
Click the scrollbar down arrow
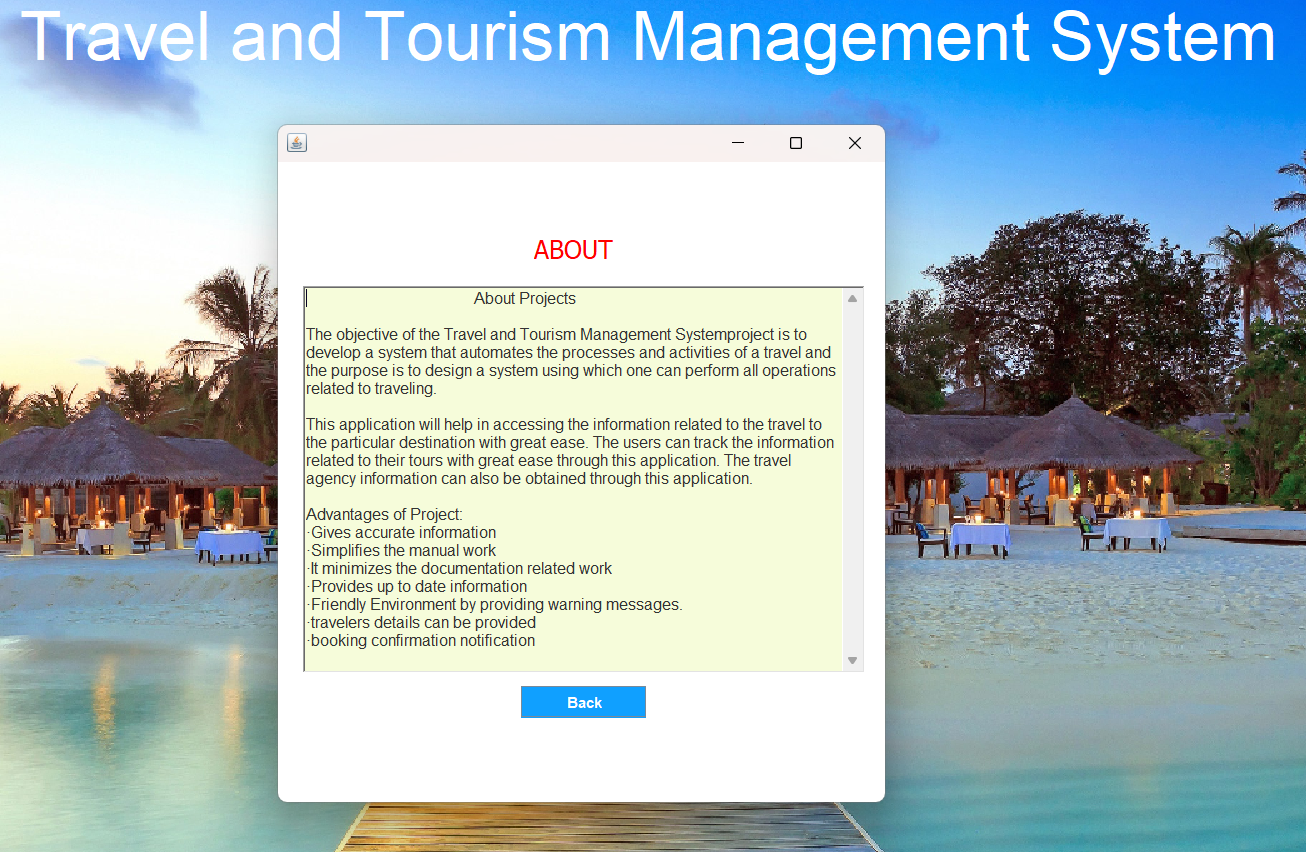tap(853, 661)
